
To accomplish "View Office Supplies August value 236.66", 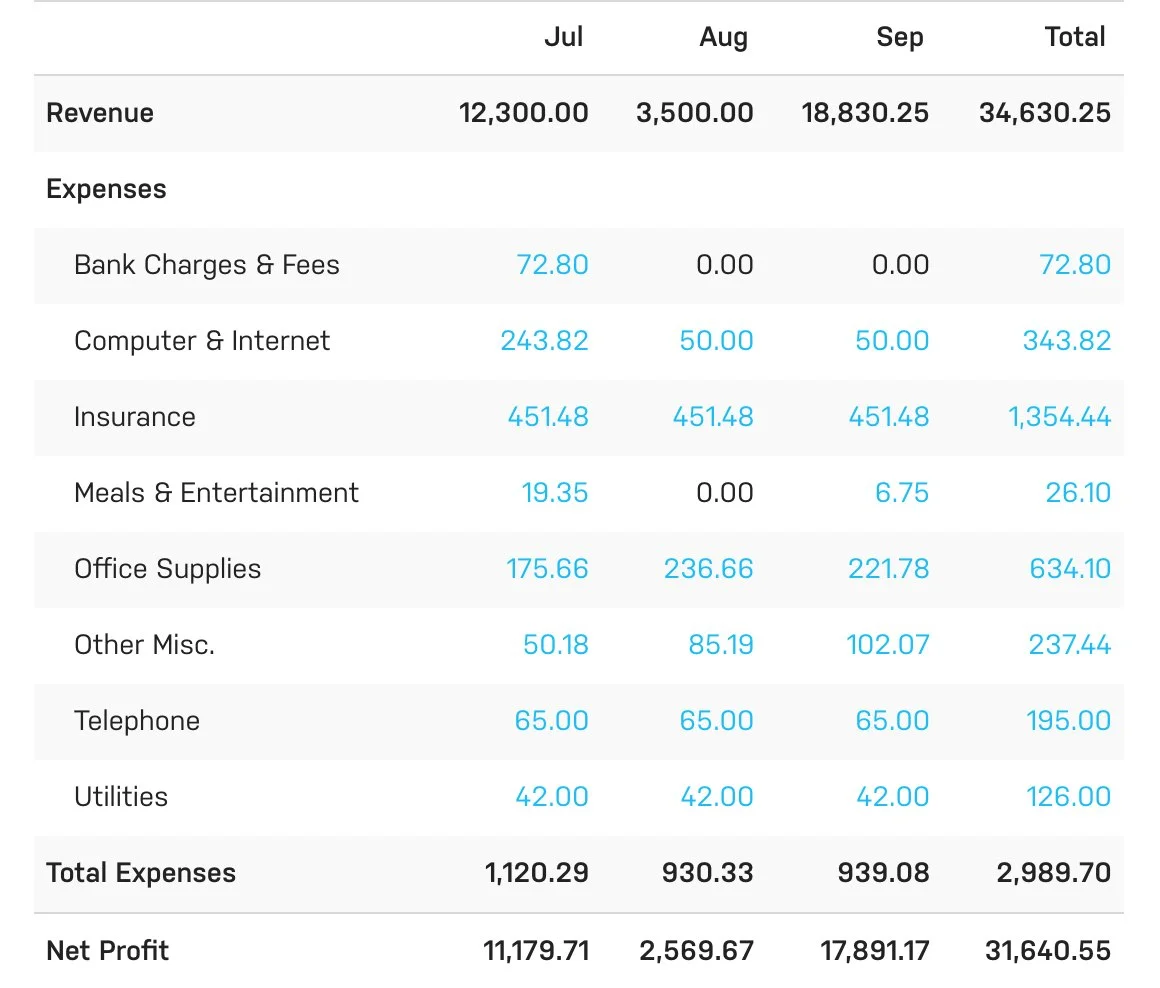I will (x=709, y=569).
